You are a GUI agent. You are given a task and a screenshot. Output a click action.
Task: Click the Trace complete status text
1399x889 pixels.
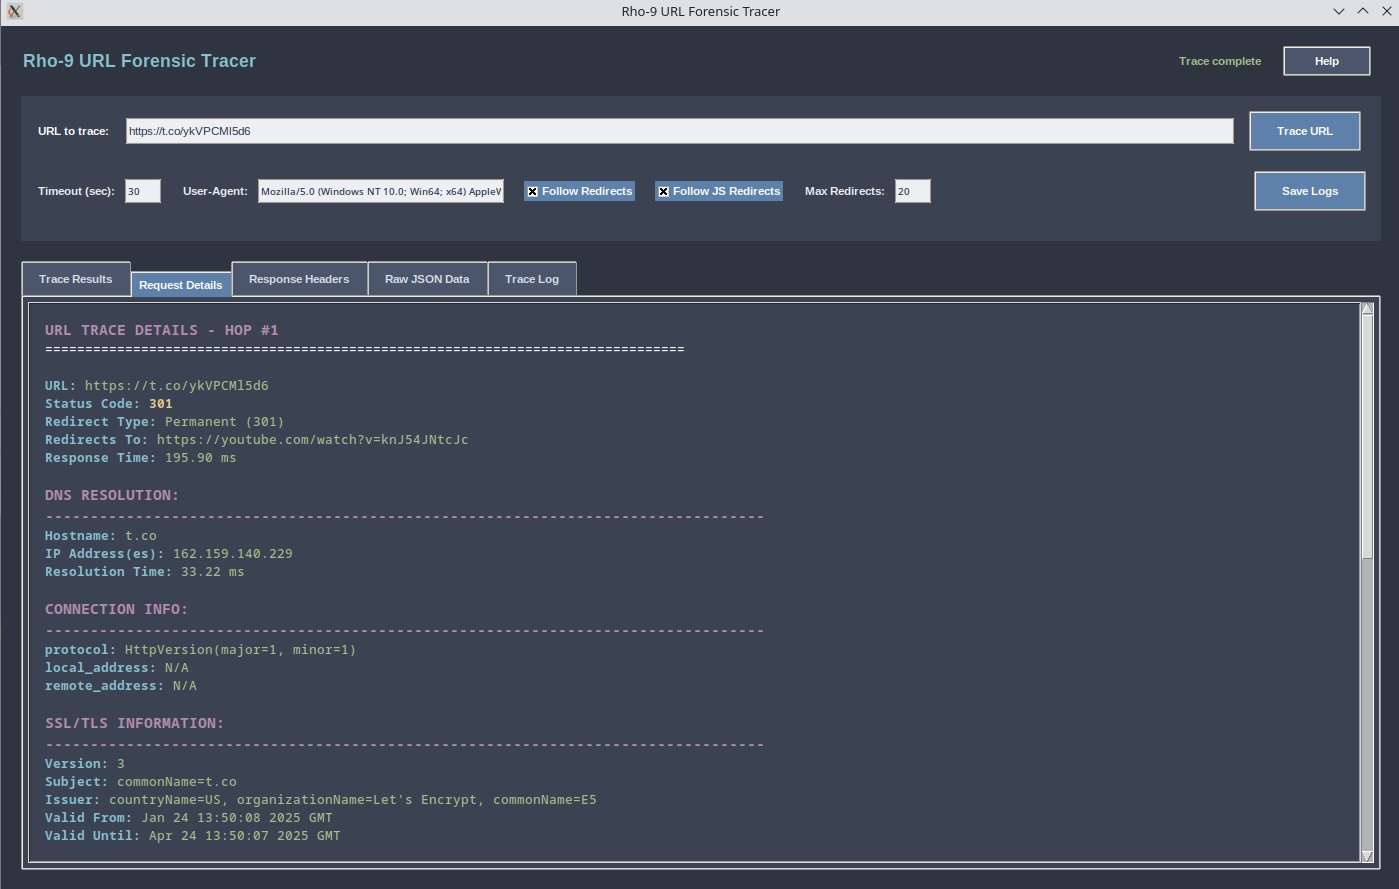pos(1220,61)
